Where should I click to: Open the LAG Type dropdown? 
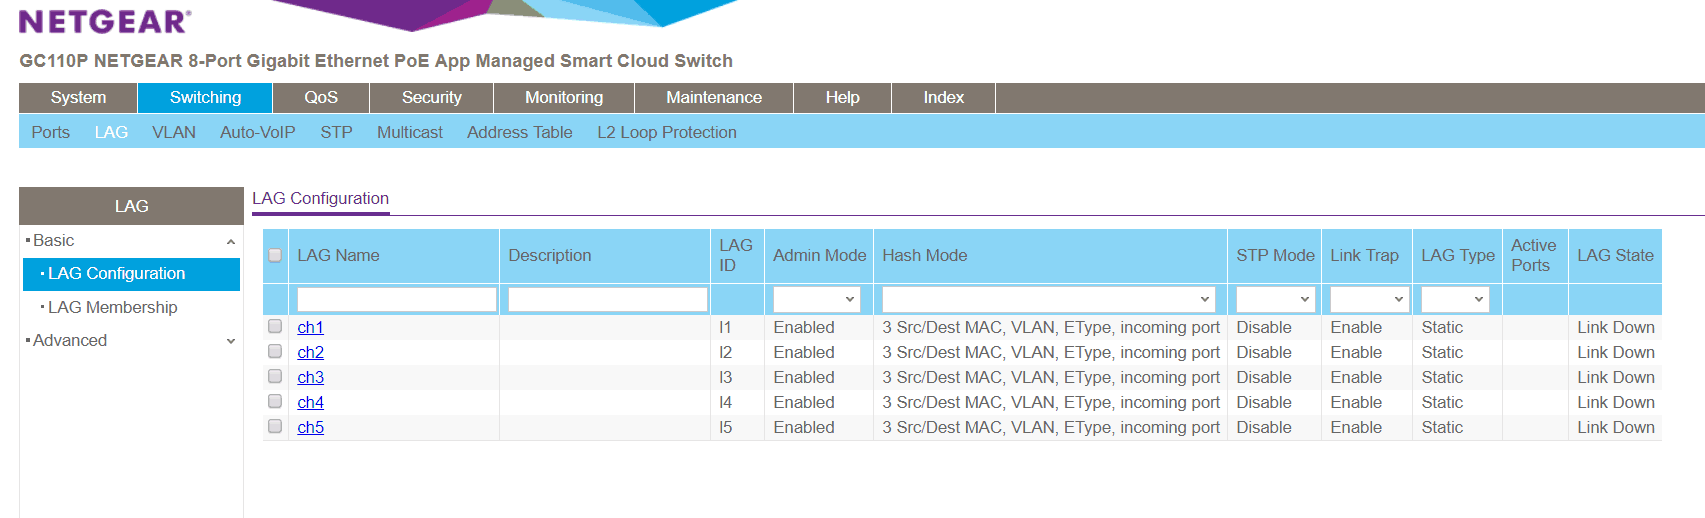point(1454,299)
